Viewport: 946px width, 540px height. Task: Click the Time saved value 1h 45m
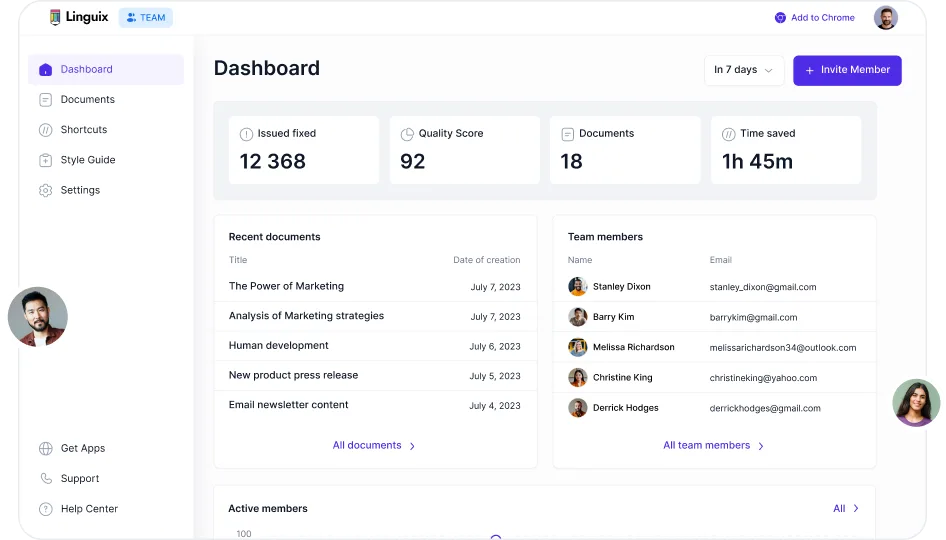tap(757, 162)
